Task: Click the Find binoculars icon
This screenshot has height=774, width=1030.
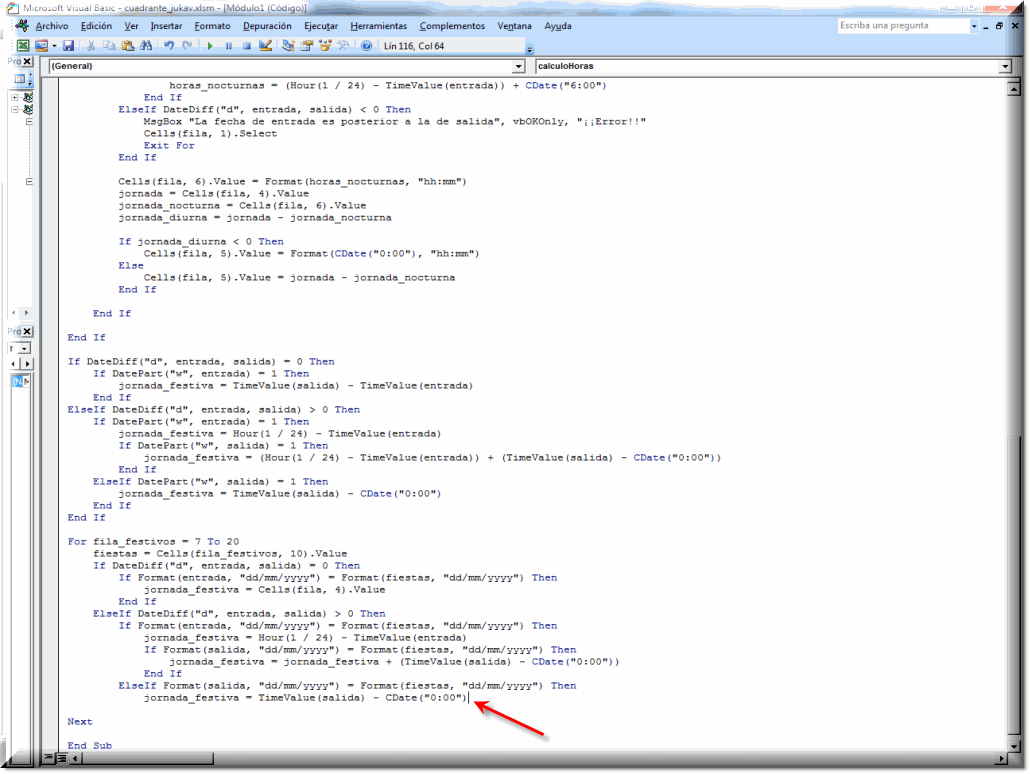Action: tap(146, 46)
